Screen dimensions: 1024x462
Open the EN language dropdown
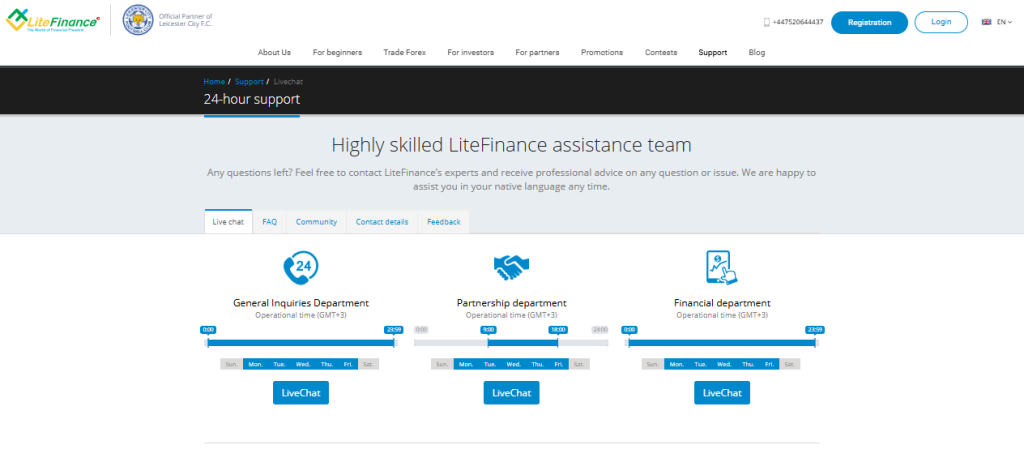[x=1004, y=22]
